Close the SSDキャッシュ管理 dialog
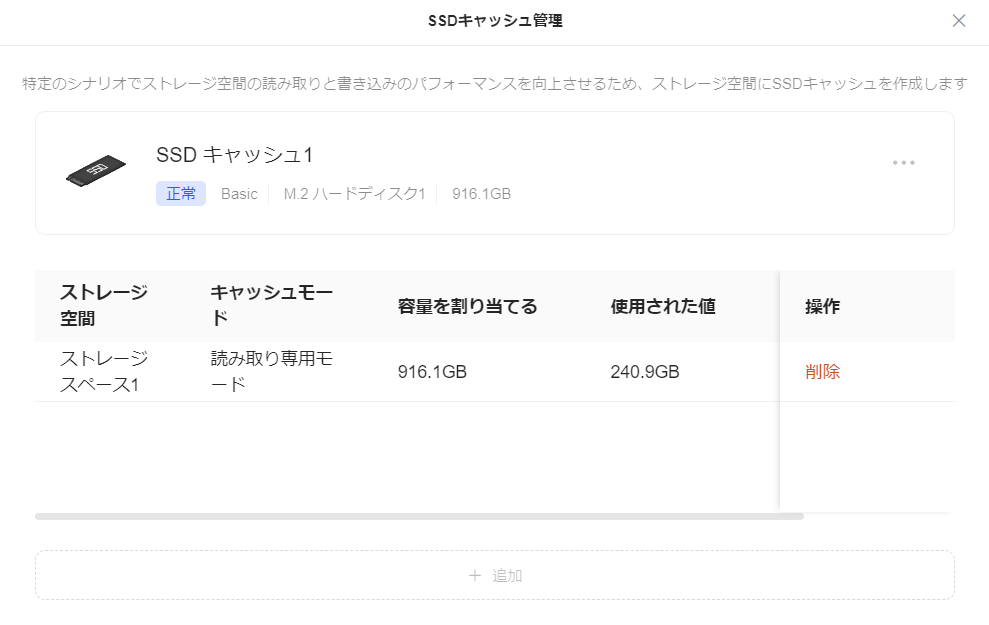 [x=959, y=21]
